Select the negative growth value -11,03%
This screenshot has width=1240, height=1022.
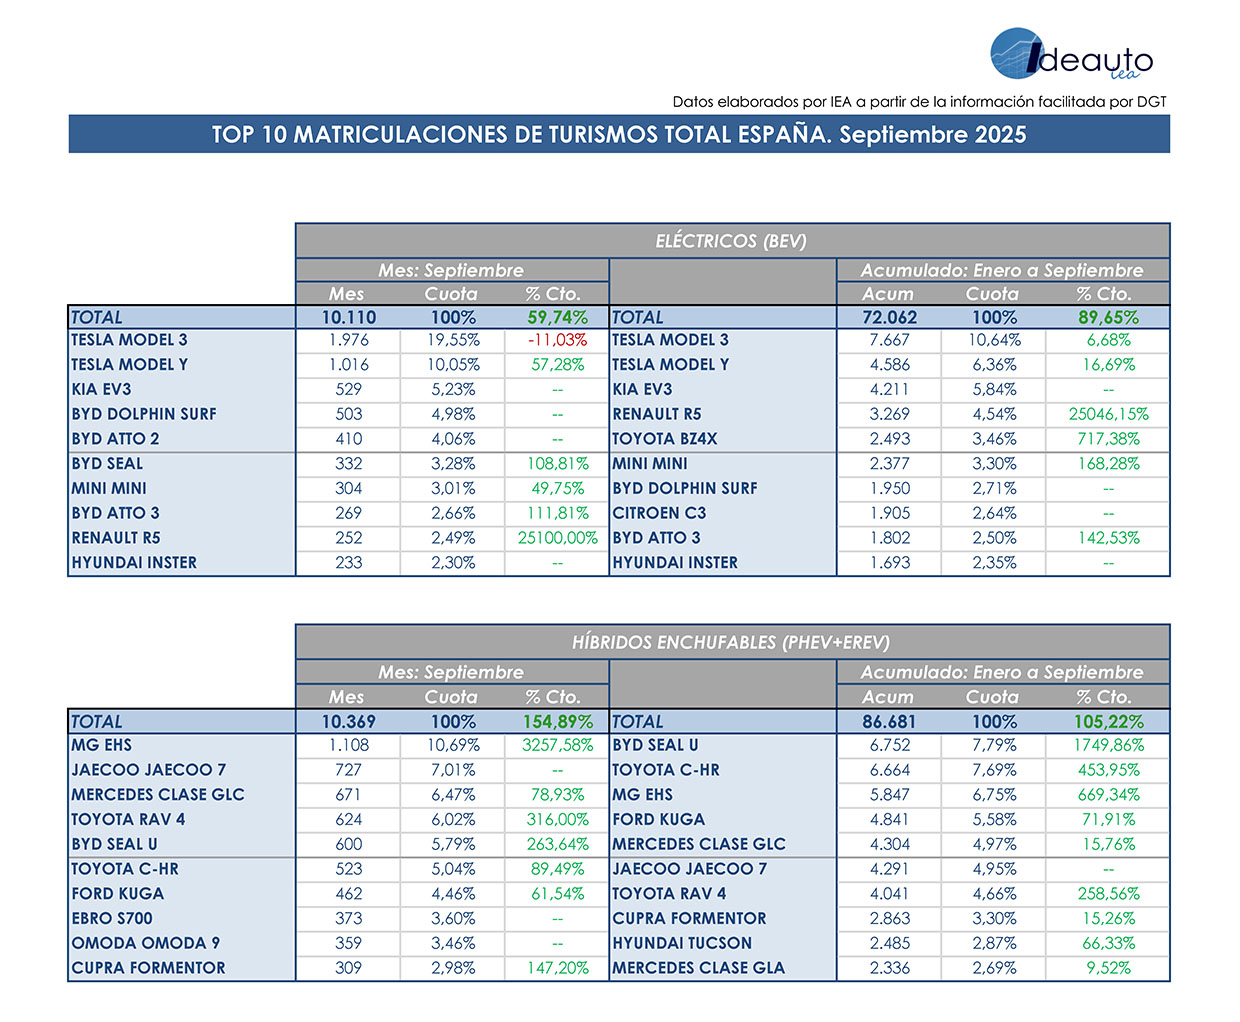tap(557, 340)
